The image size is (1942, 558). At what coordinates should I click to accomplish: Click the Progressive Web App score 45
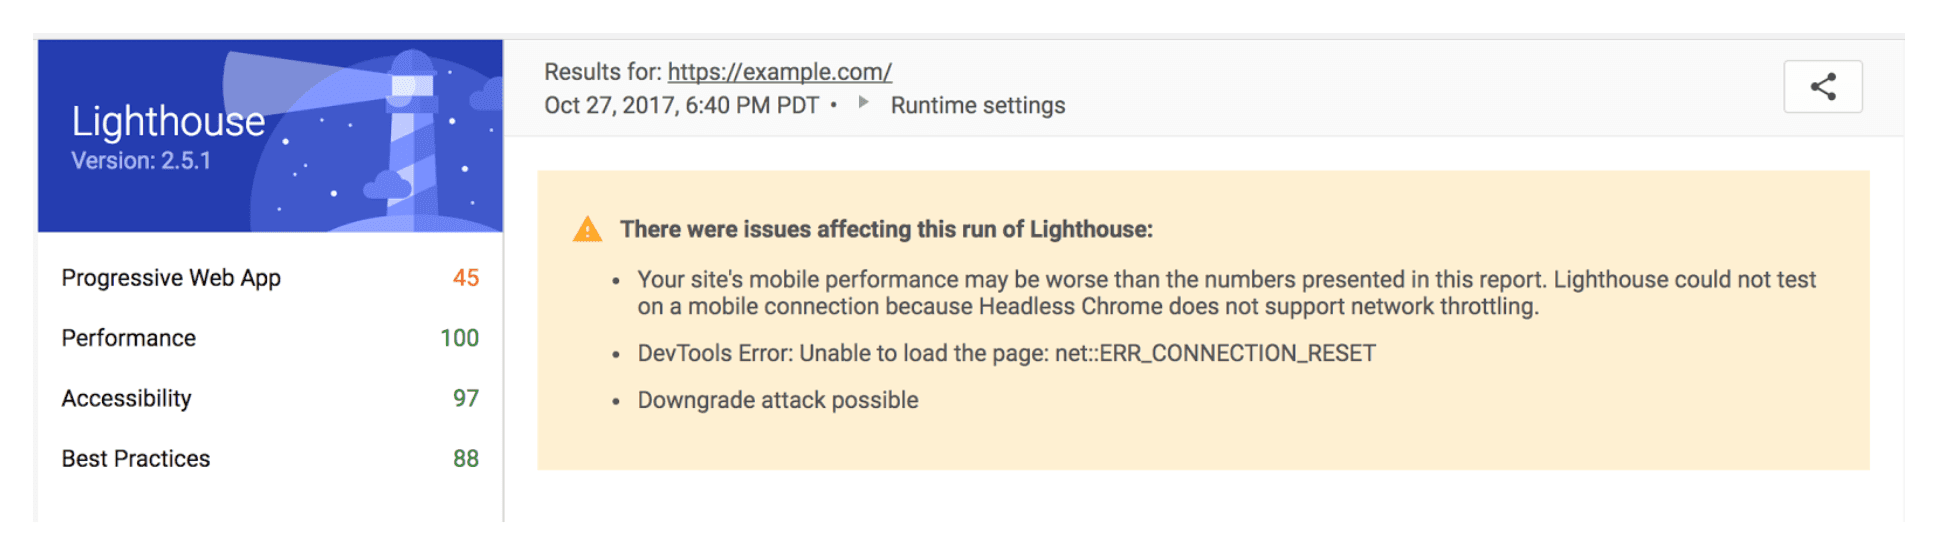click(x=466, y=278)
